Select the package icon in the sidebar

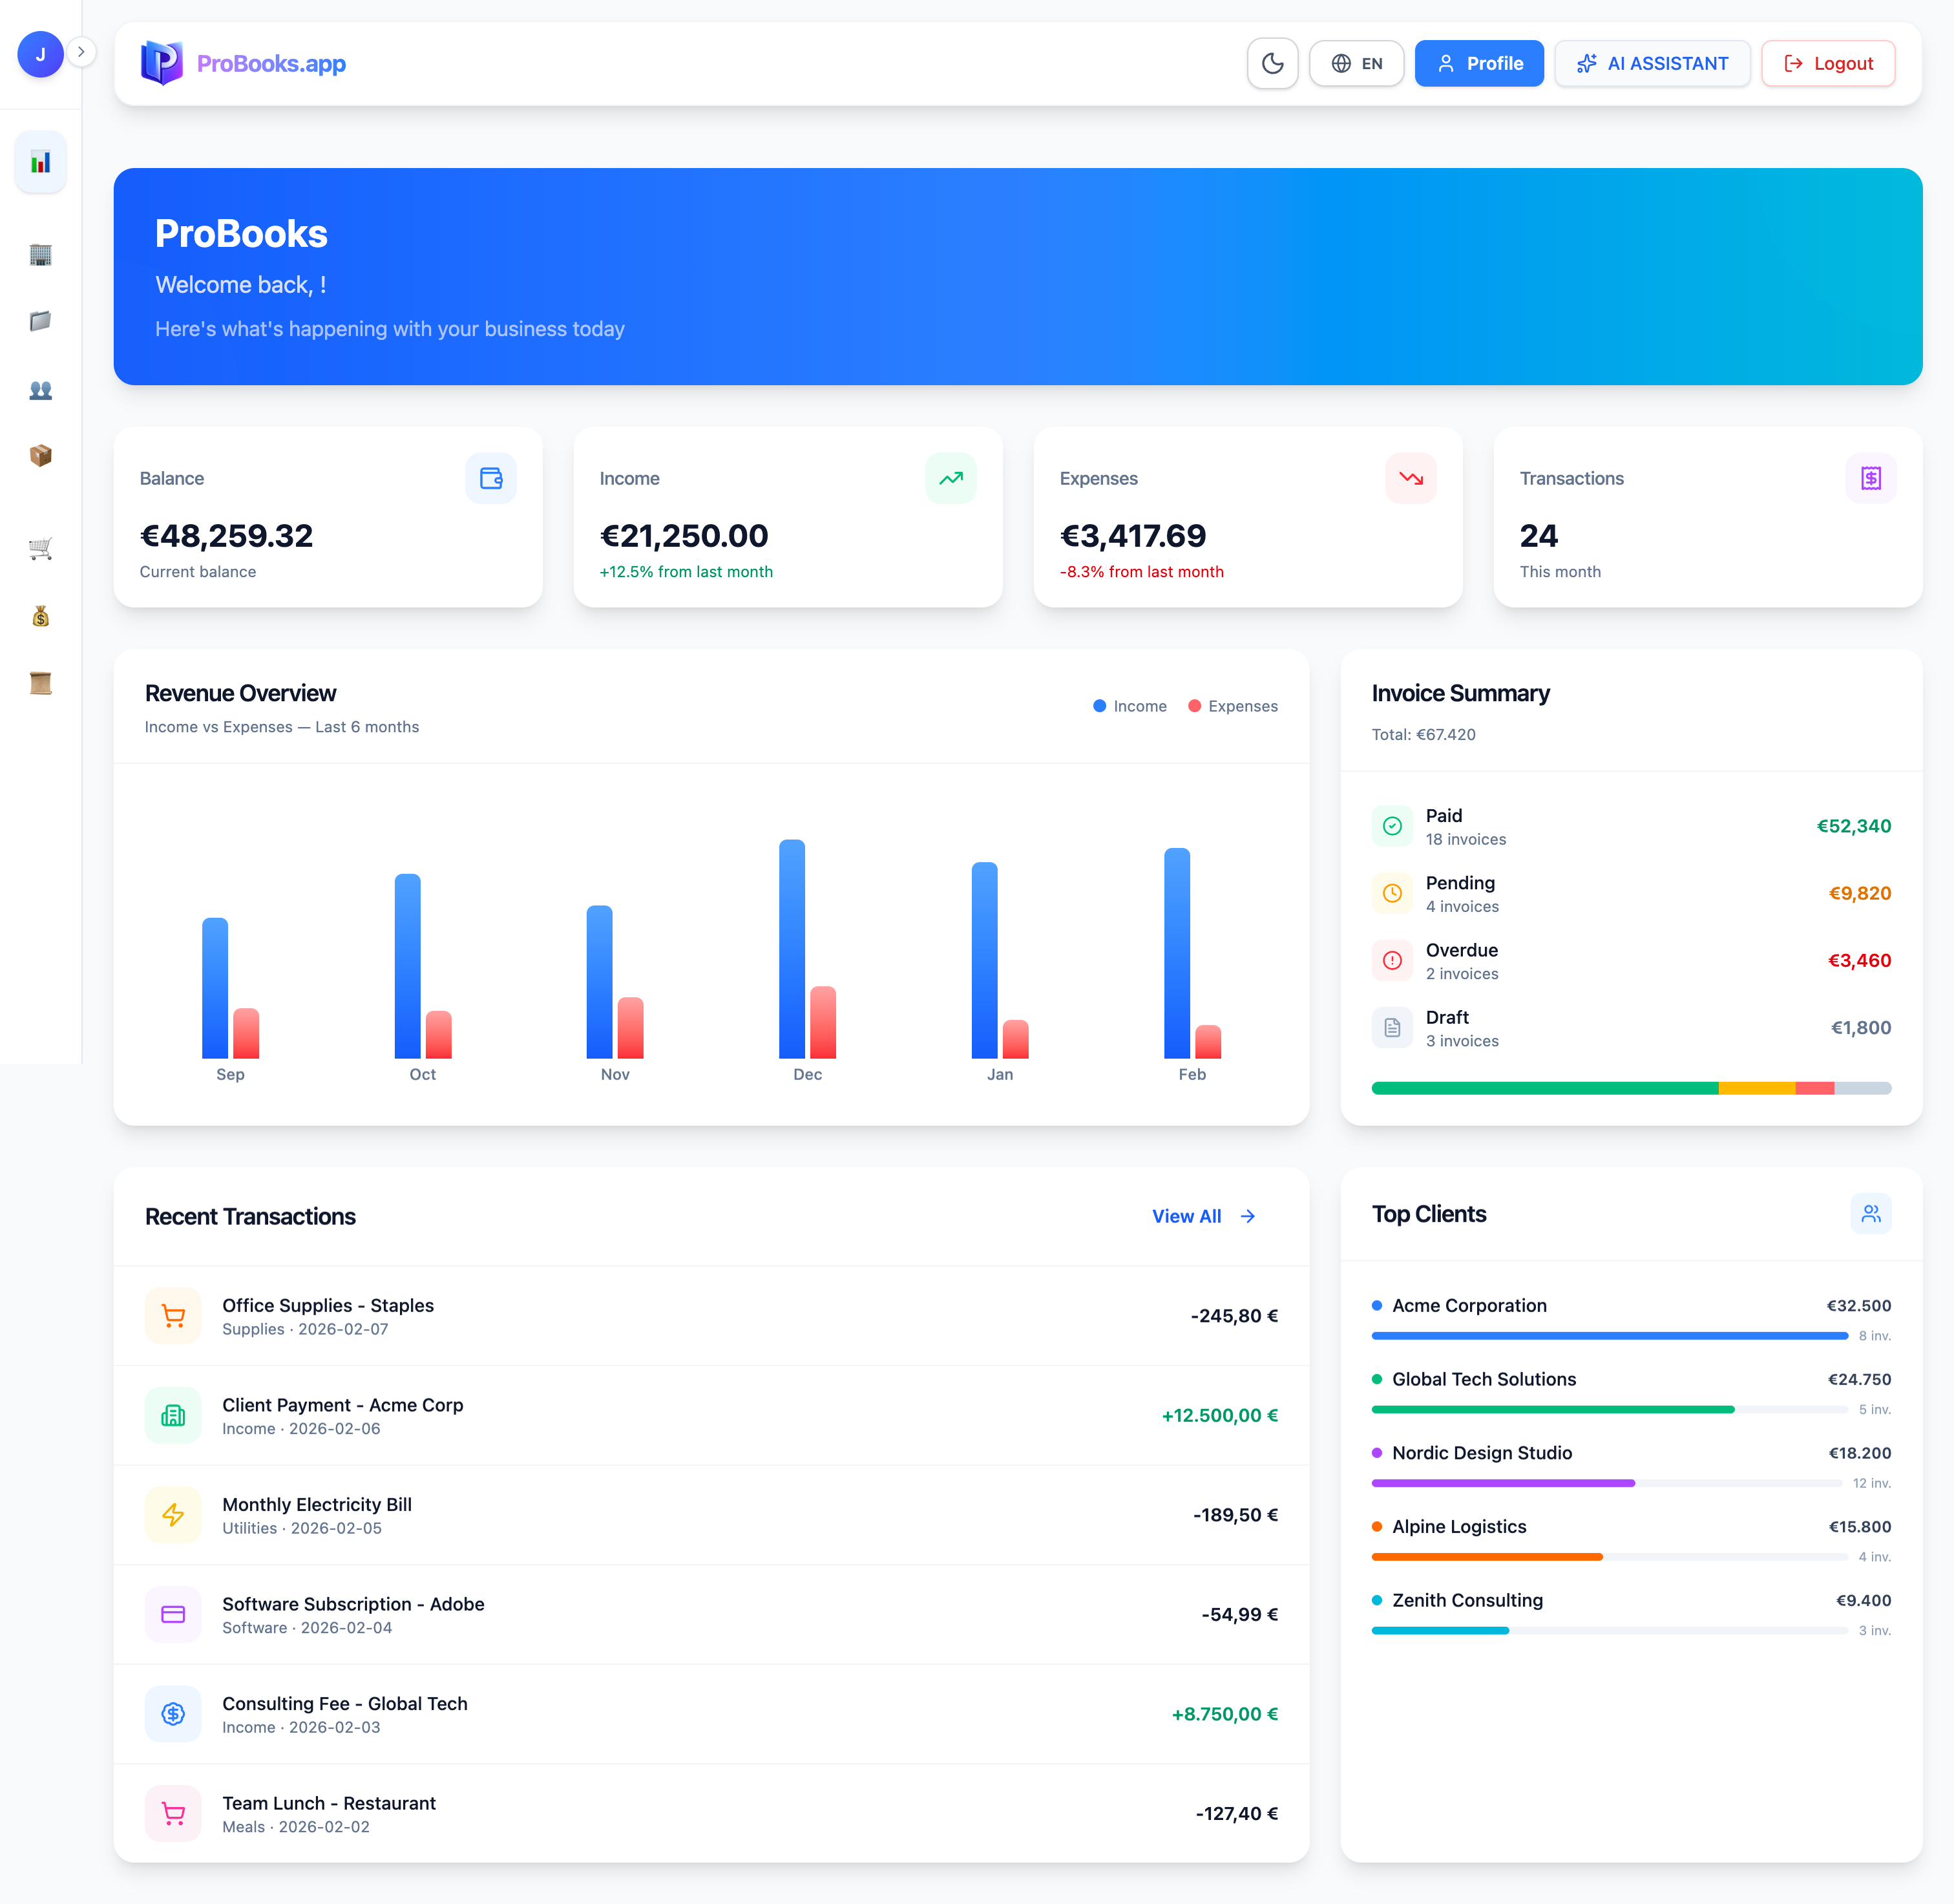pyautogui.click(x=40, y=455)
